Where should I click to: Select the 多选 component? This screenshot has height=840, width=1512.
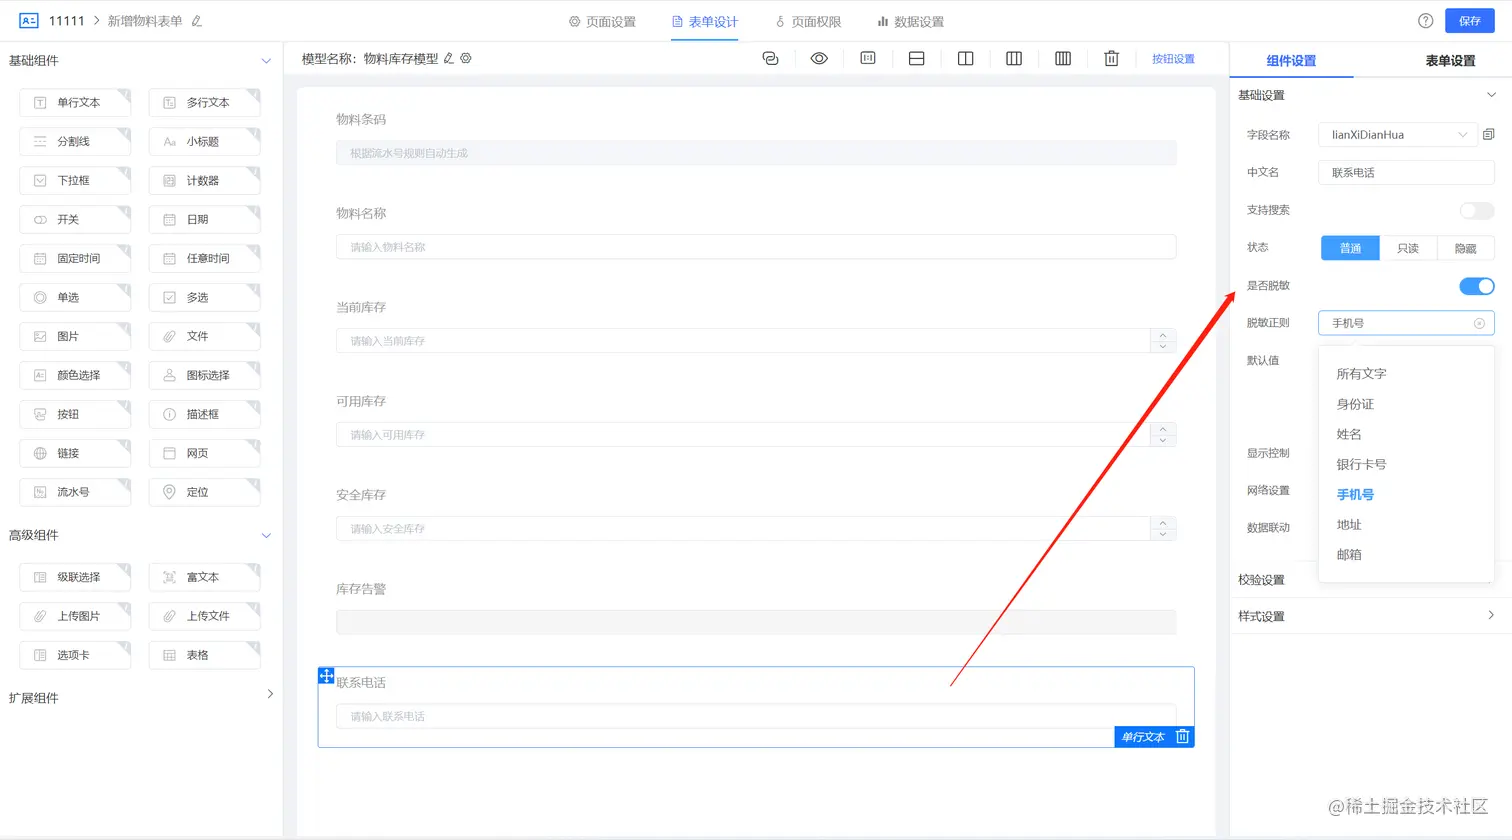click(x=205, y=298)
